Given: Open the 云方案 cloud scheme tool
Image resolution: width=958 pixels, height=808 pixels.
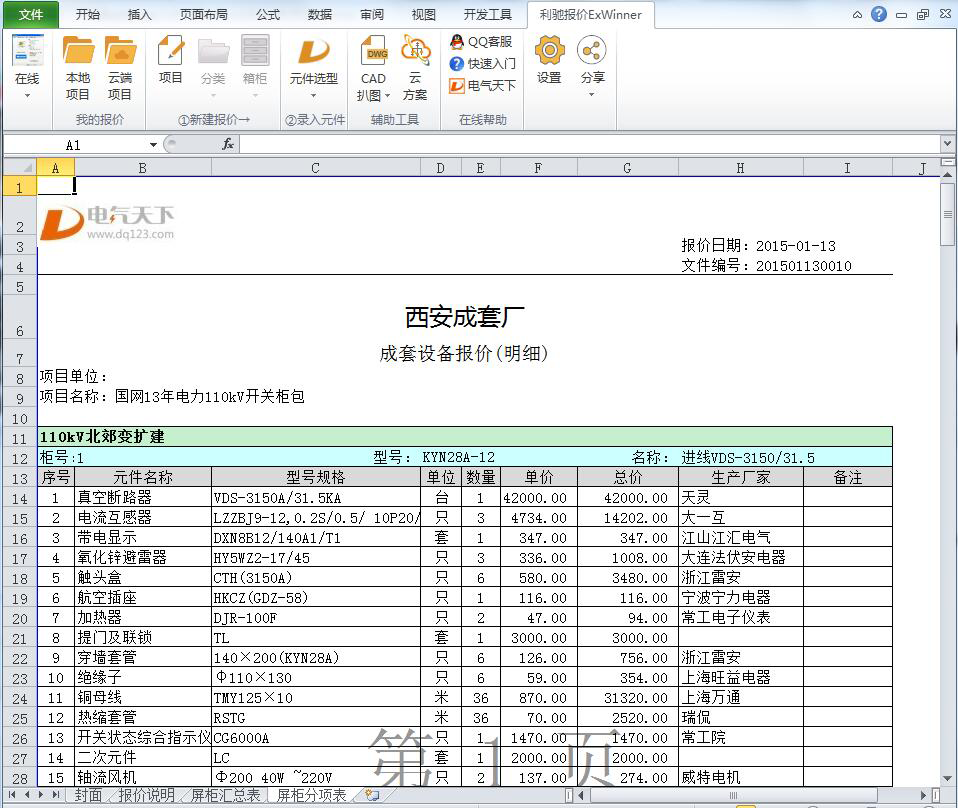Looking at the screenshot, I should pos(415,68).
